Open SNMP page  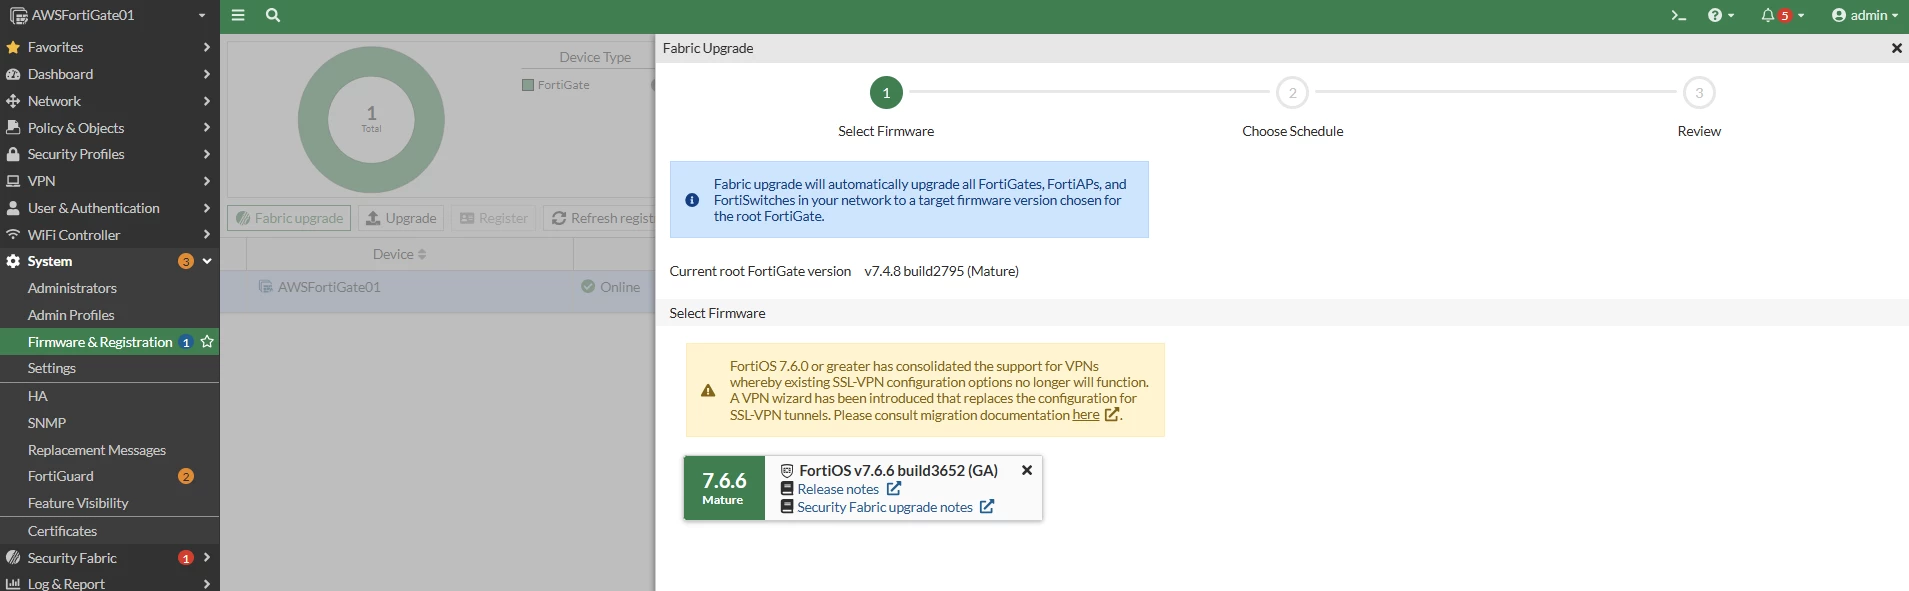tap(109, 423)
